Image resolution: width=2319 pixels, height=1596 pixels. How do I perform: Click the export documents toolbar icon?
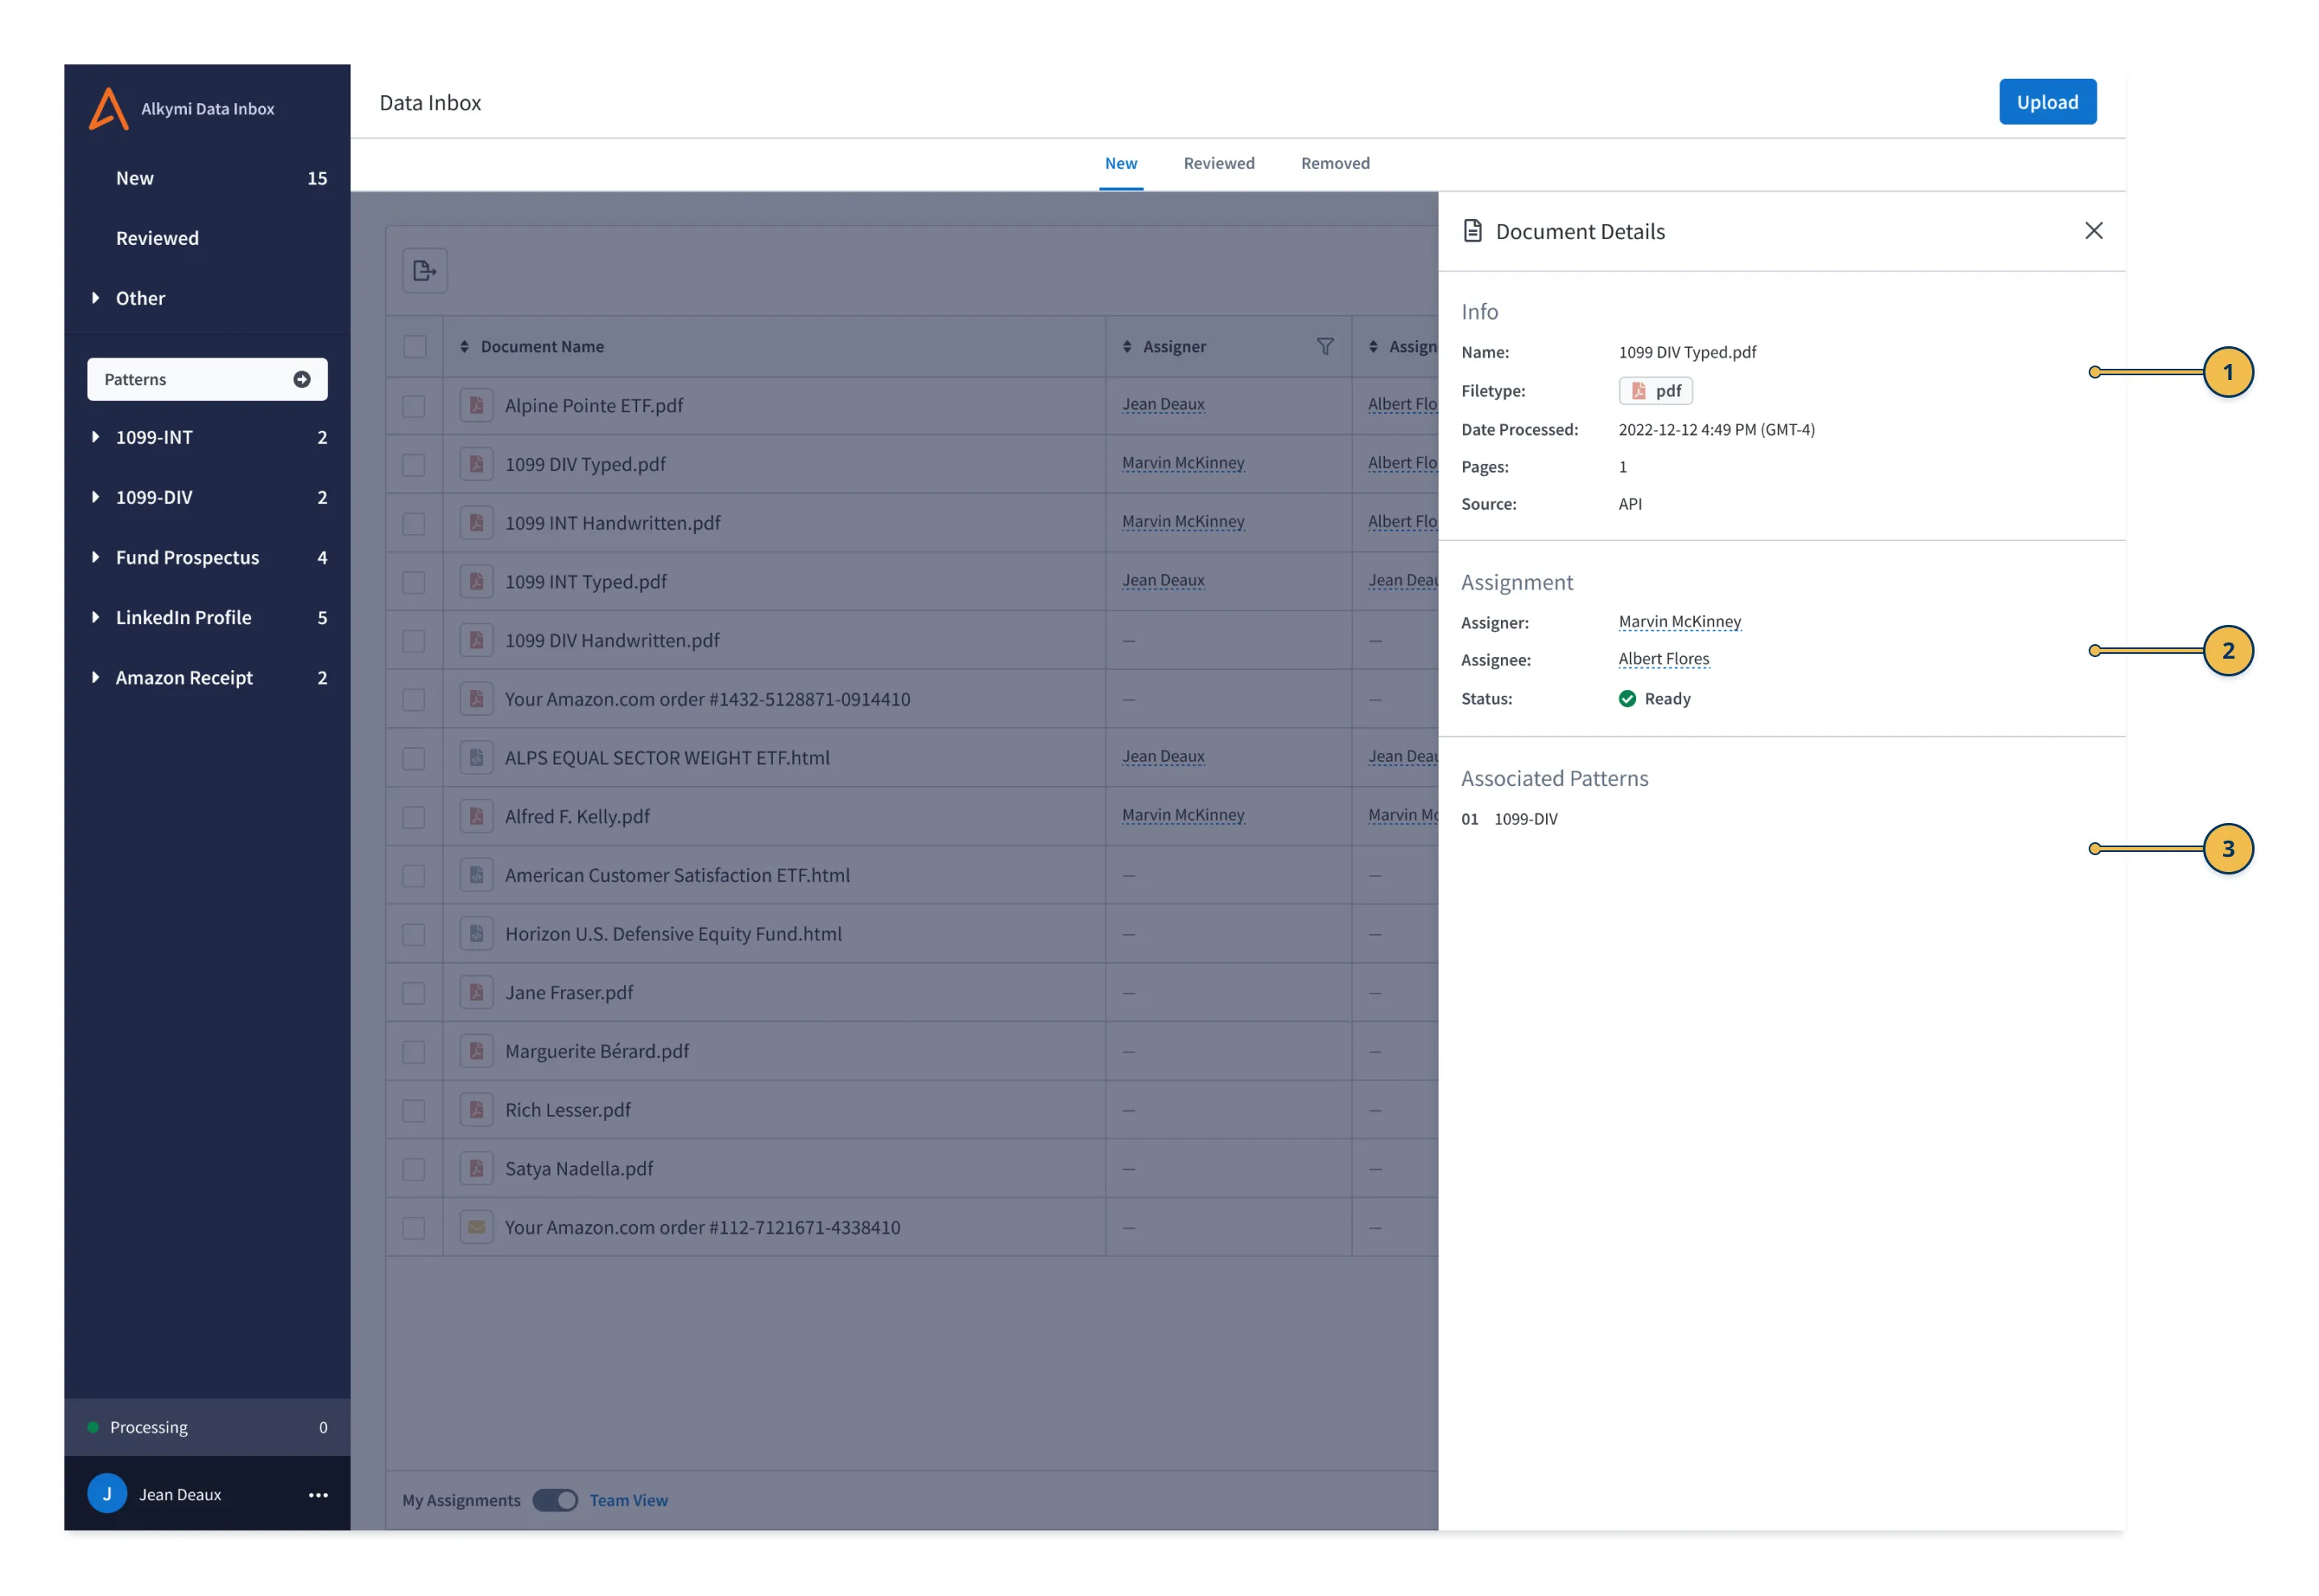click(x=425, y=271)
